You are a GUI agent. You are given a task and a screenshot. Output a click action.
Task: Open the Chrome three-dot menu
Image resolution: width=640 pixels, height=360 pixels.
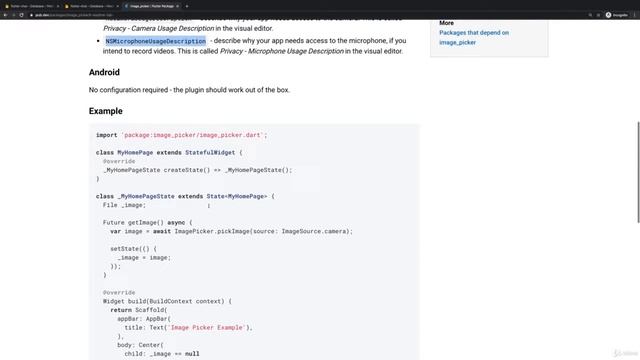tap(635, 15)
